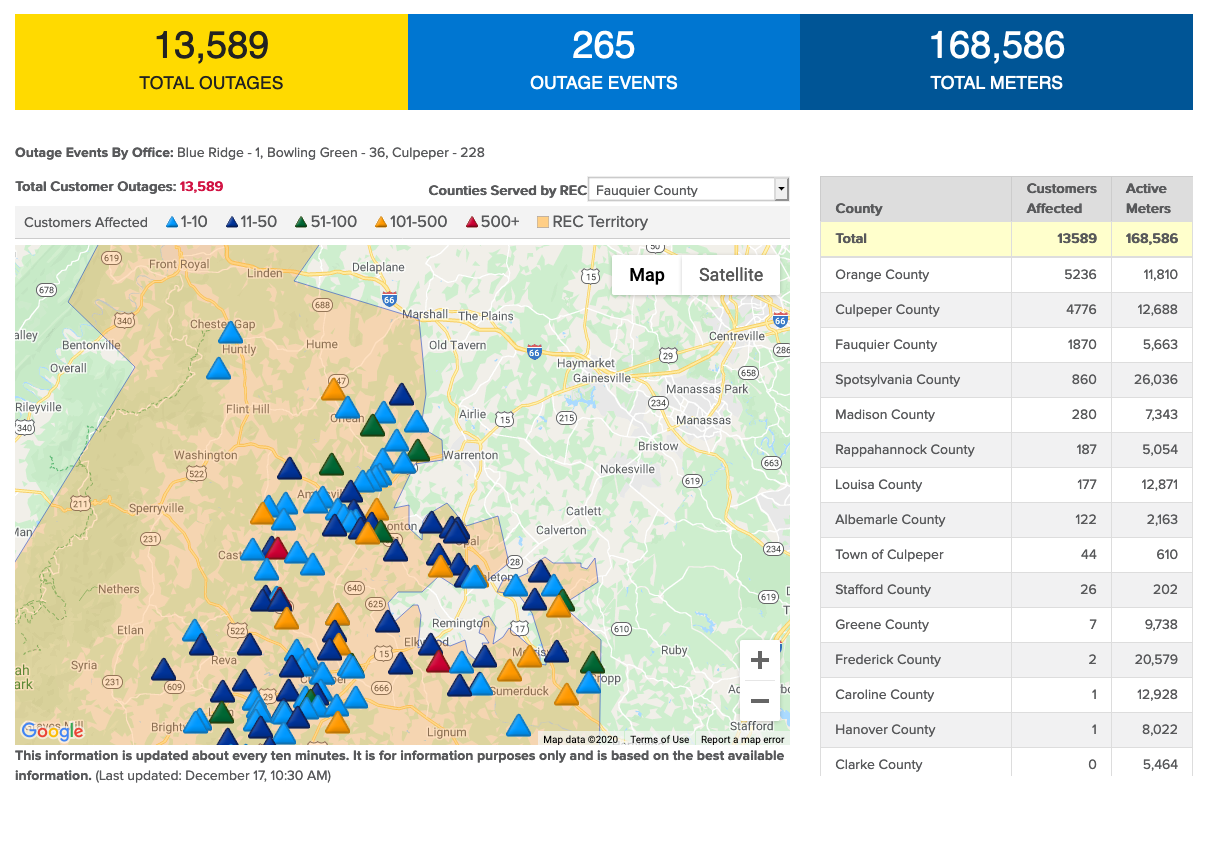This screenshot has height=850, width=1208.
Task: Open the red 500+ marker near Elkwood
Action: tap(438, 661)
